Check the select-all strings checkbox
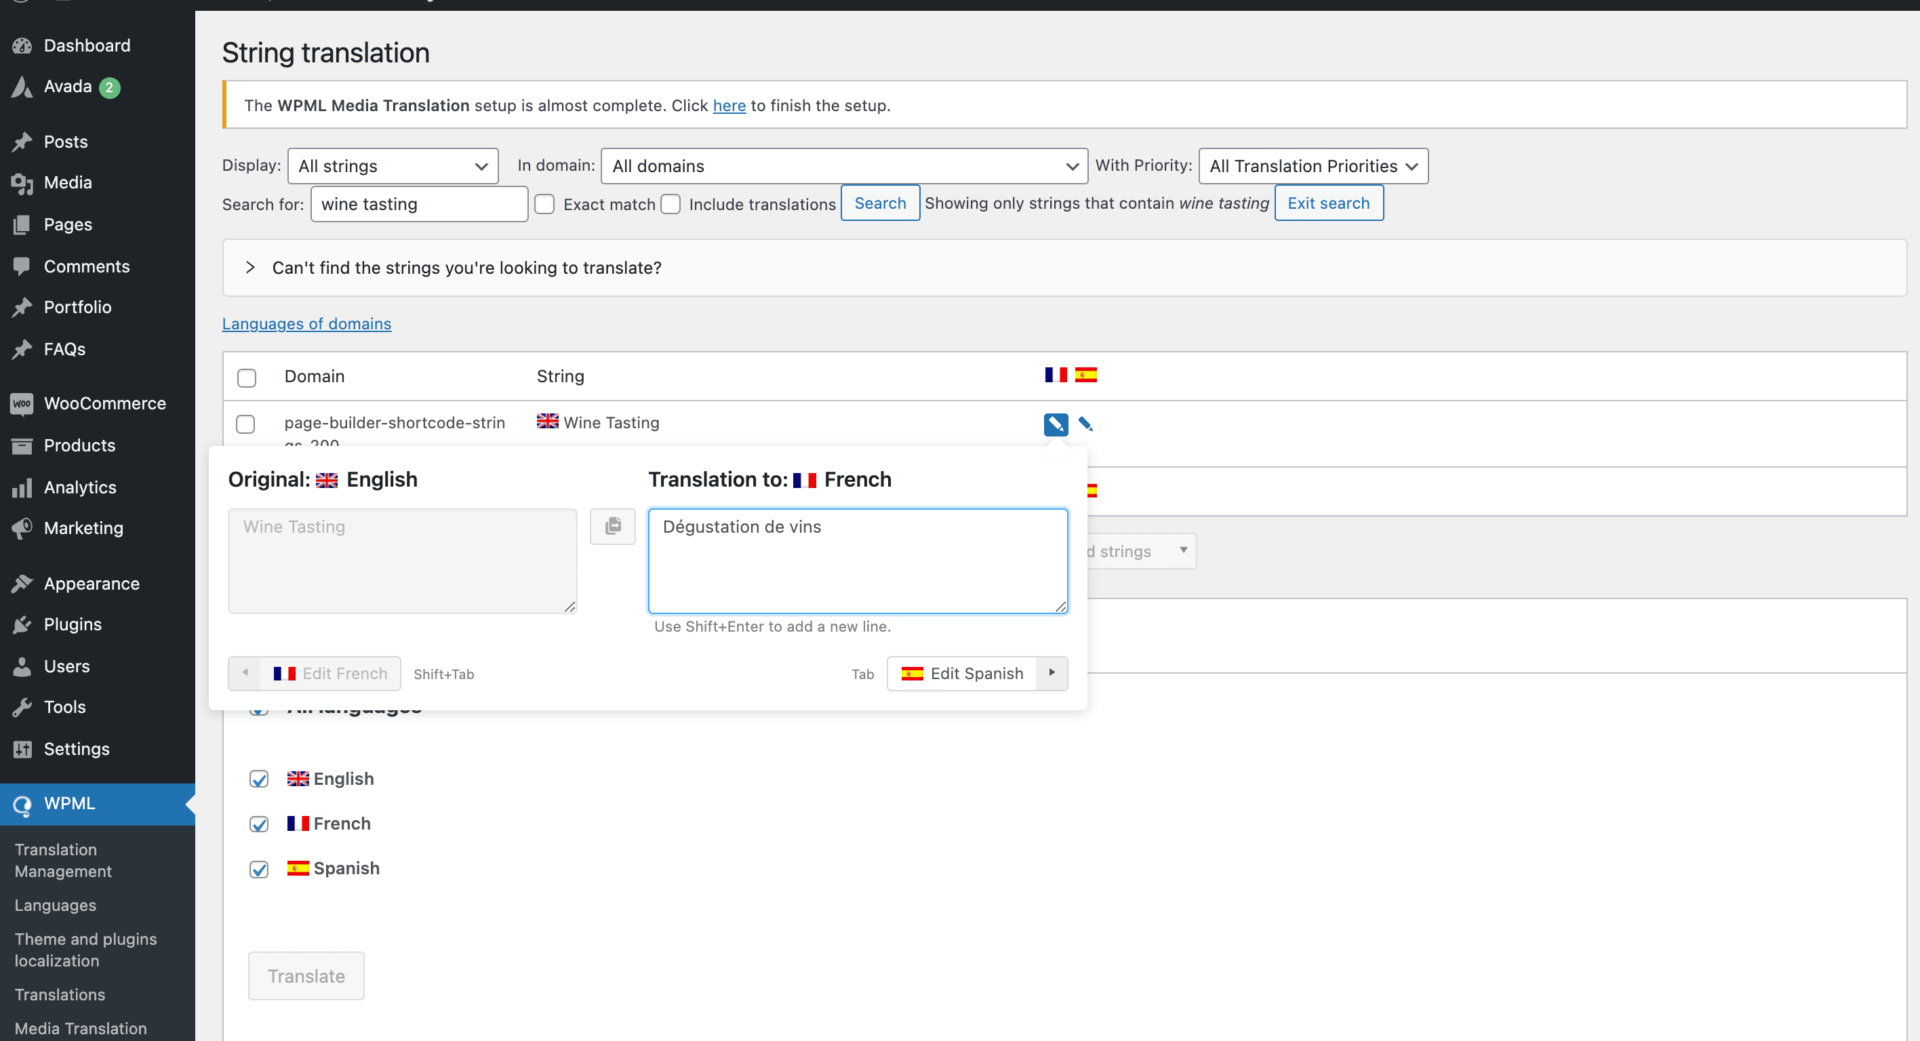The height and width of the screenshot is (1041, 1920). 247,378
